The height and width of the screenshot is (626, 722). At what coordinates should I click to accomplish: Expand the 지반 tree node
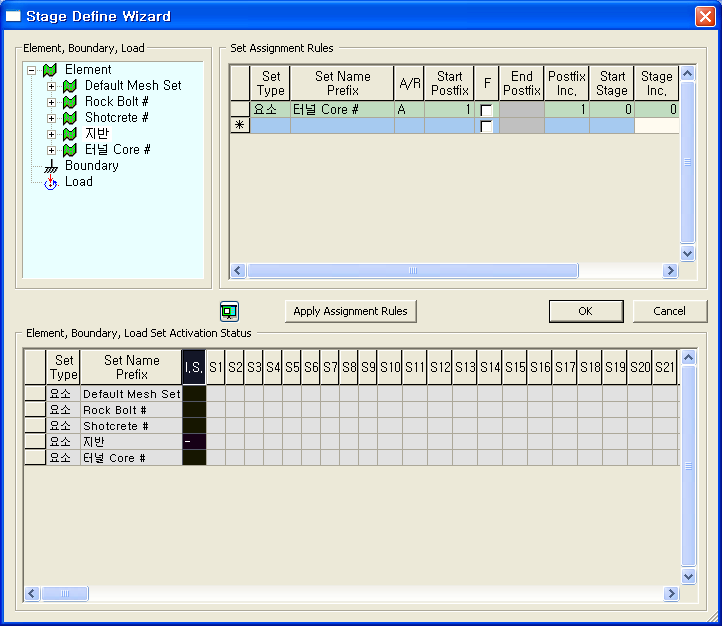point(52,134)
